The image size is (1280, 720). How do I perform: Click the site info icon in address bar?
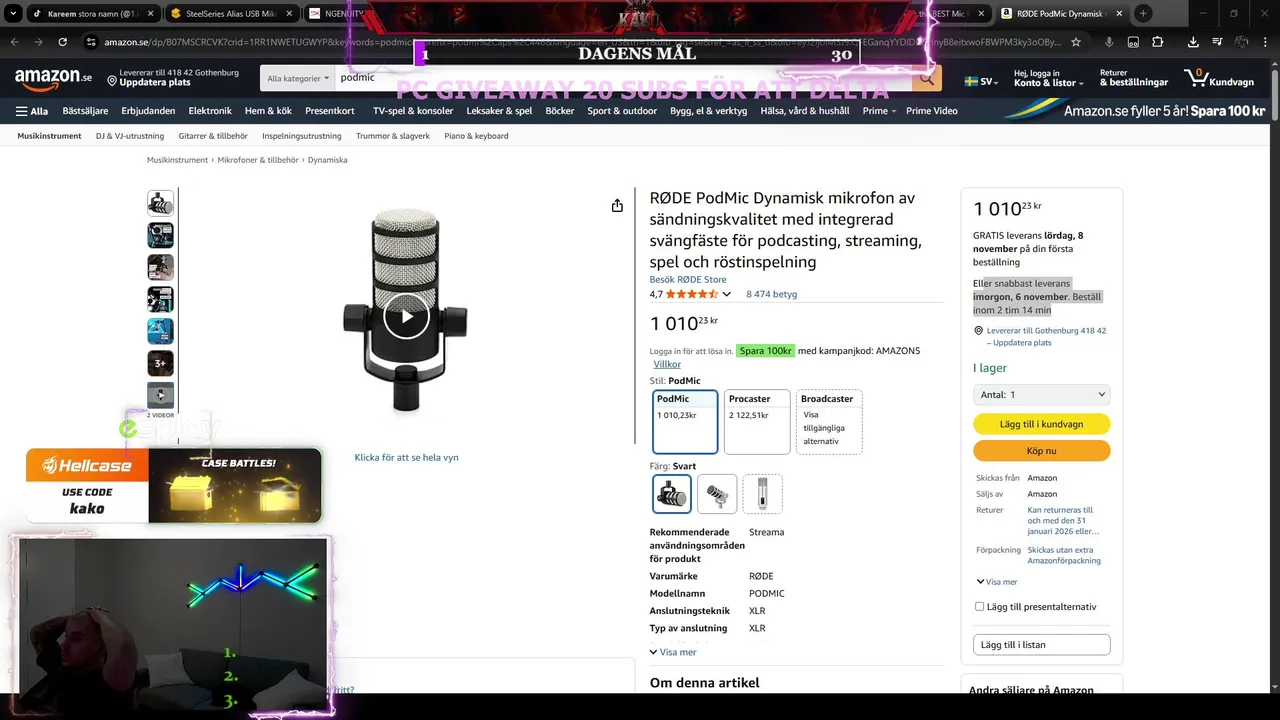click(x=91, y=42)
